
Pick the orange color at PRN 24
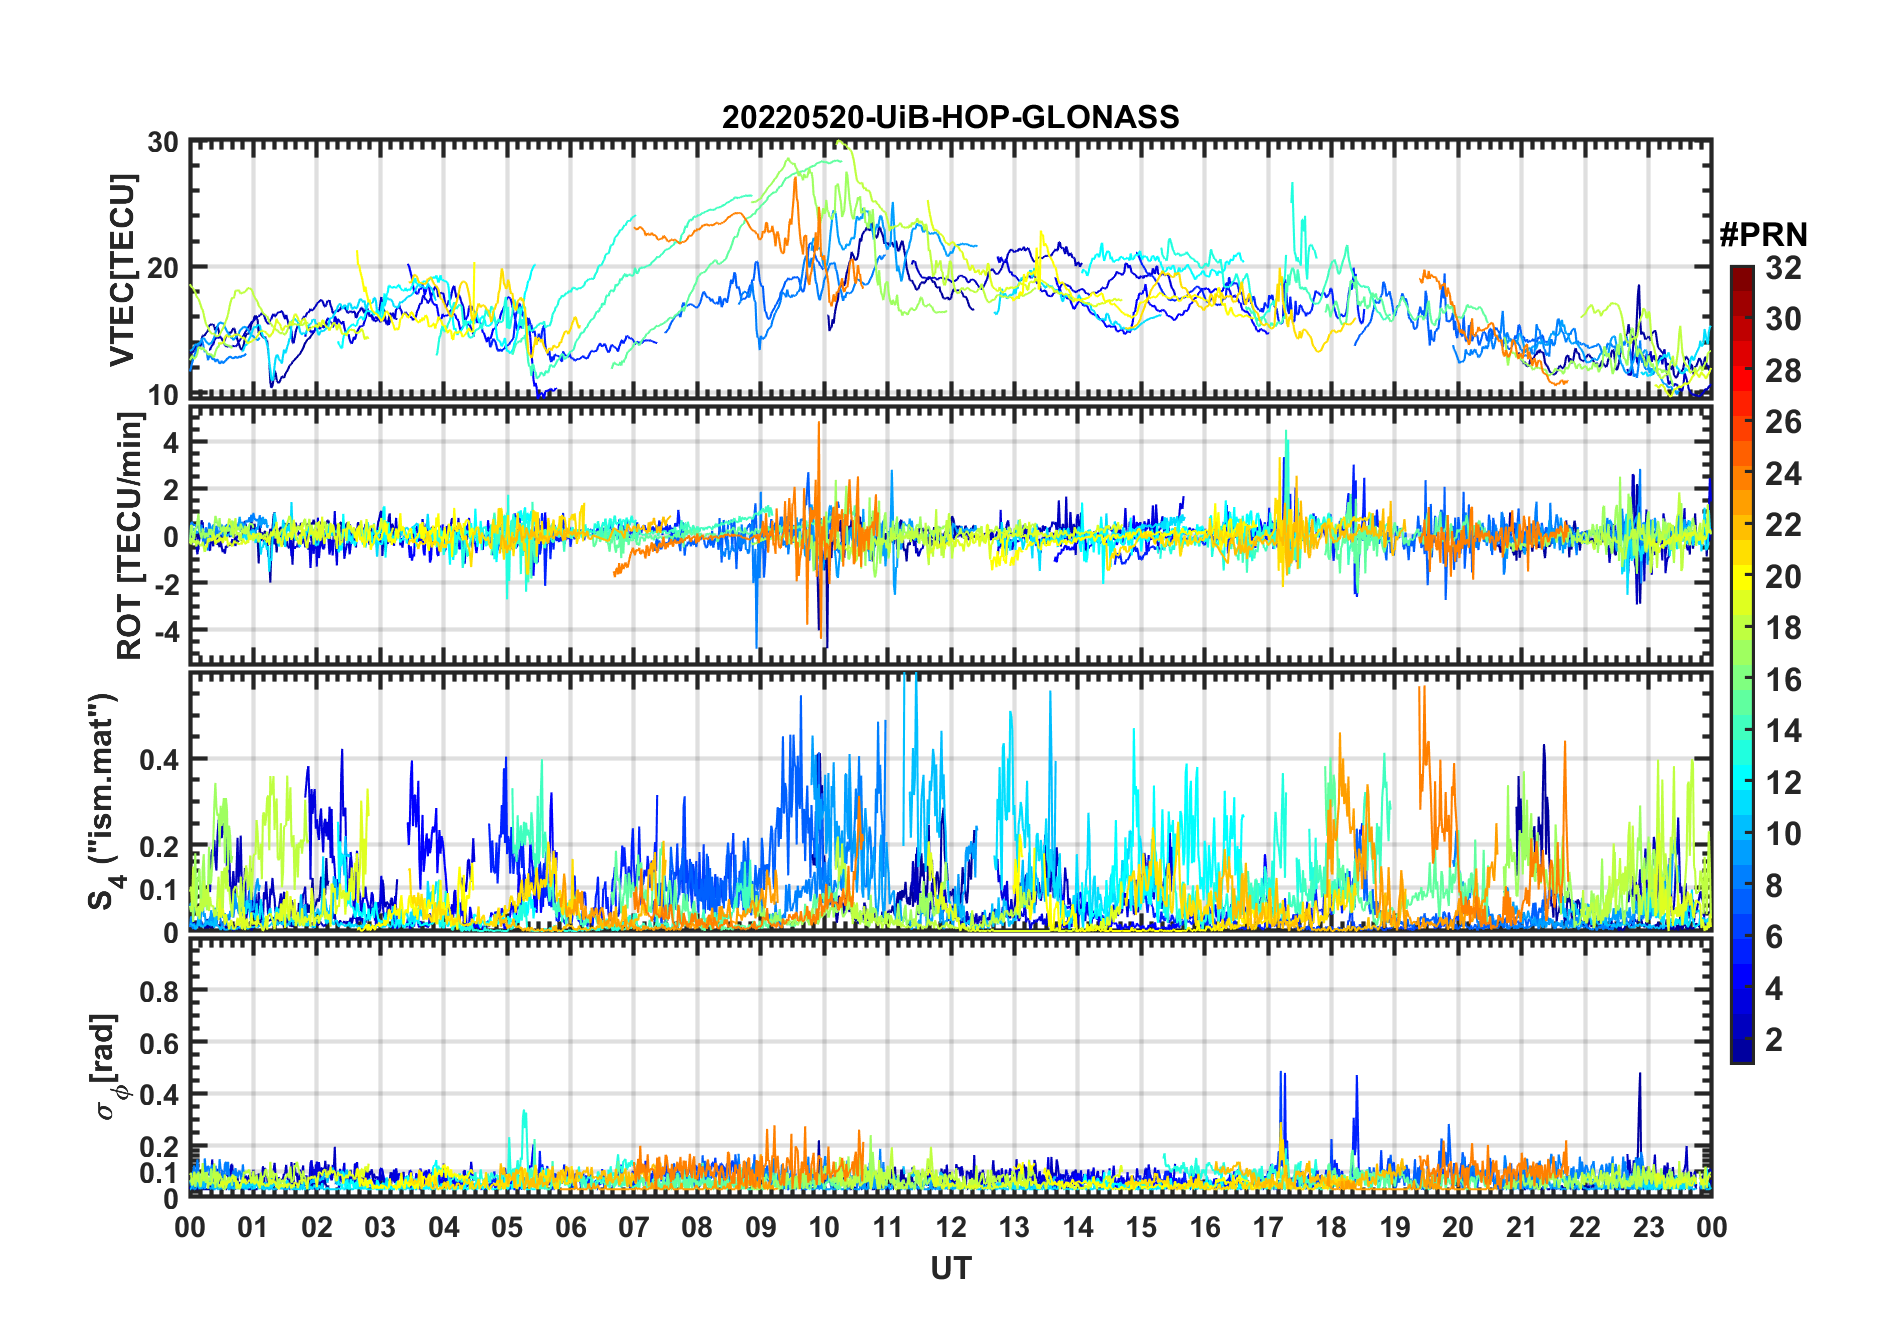pyautogui.click(x=1742, y=474)
